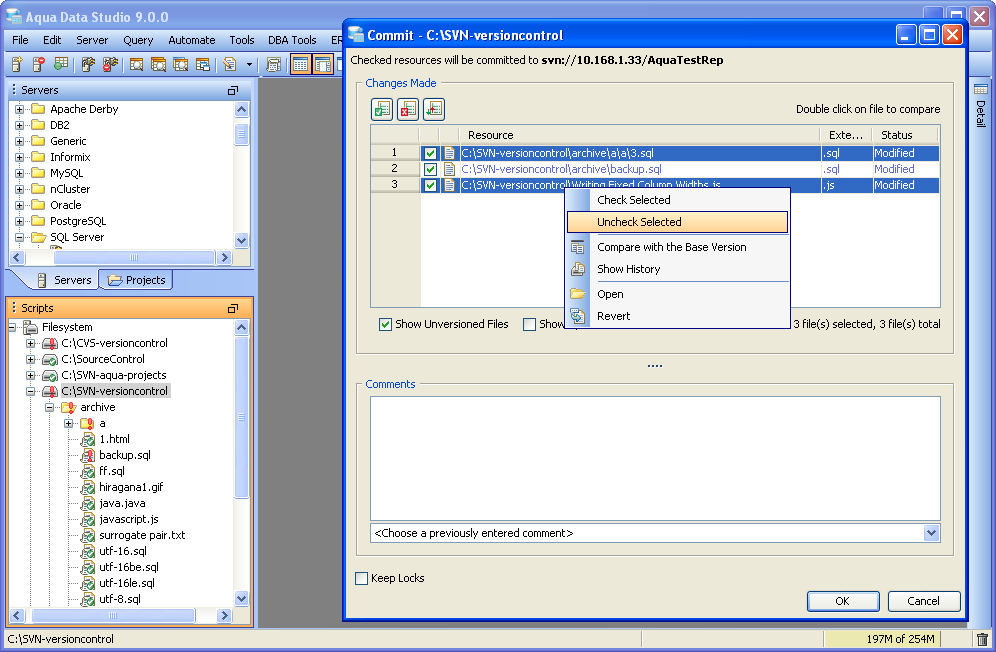Click the Revert icon in context menu
The image size is (996, 652).
pyautogui.click(x=577, y=316)
